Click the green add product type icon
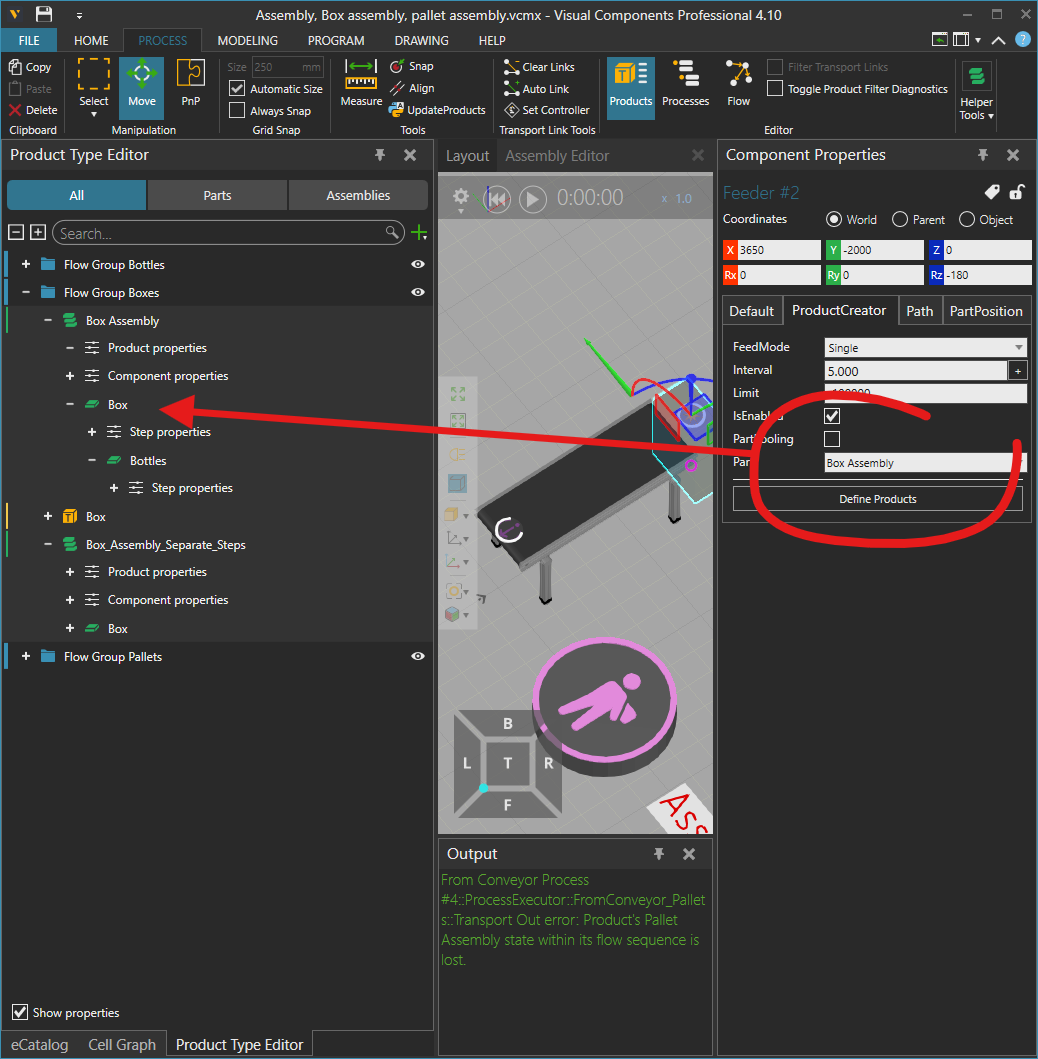This screenshot has width=1038, height=1059. (419, 233)
